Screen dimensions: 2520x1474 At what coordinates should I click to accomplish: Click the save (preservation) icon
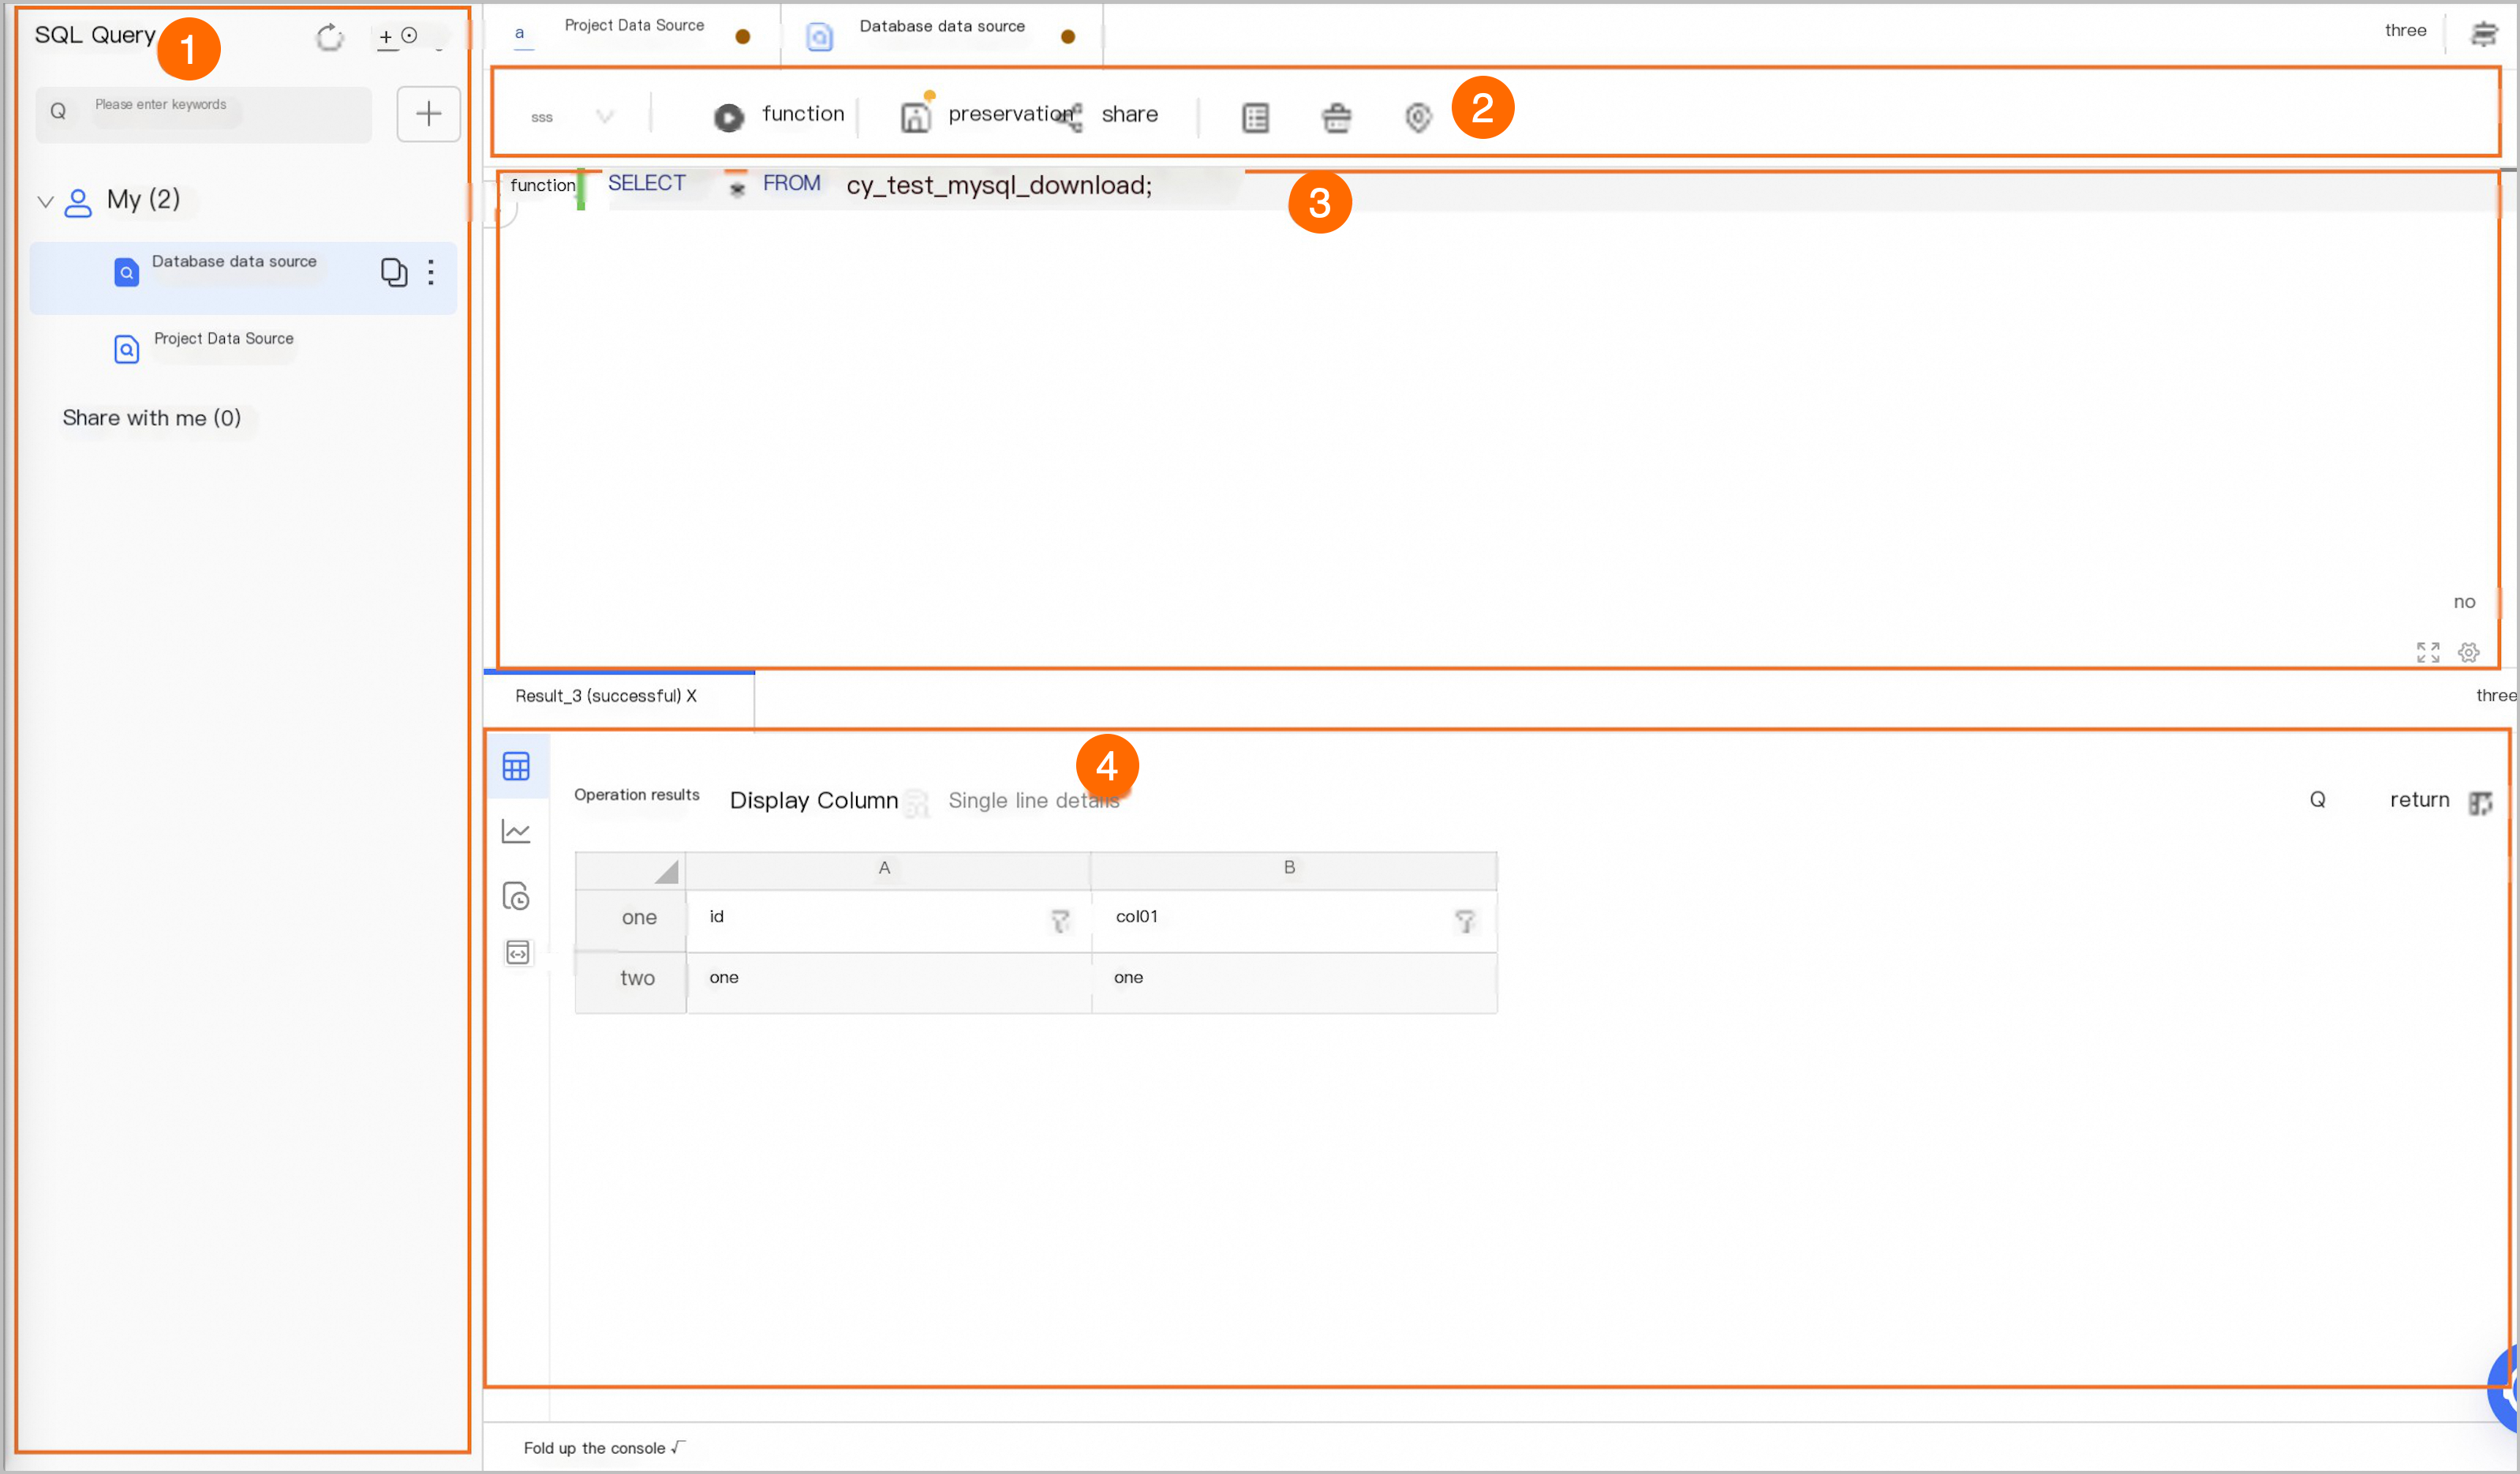(x=915, y=117)
